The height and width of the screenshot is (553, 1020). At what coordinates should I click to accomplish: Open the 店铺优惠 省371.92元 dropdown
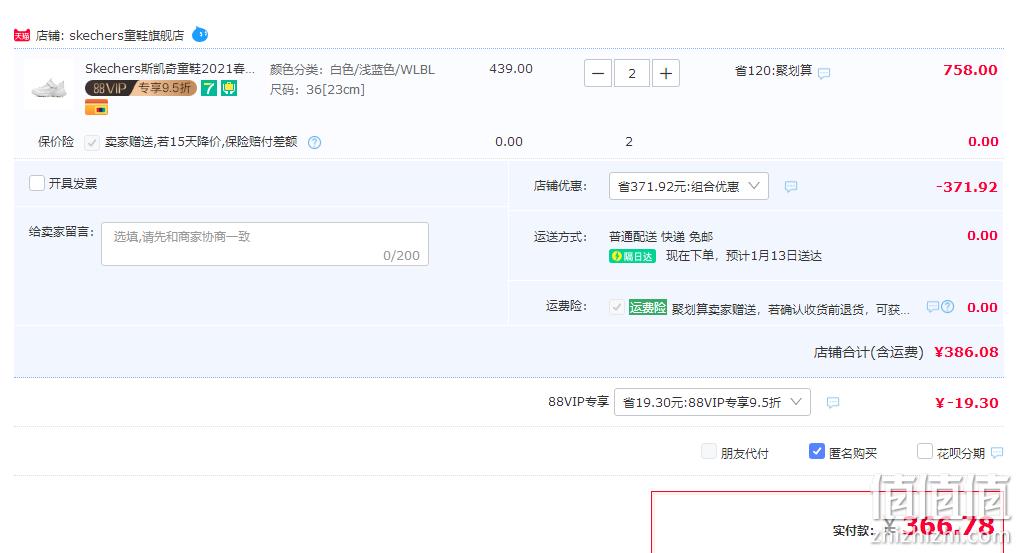point(689,186)
